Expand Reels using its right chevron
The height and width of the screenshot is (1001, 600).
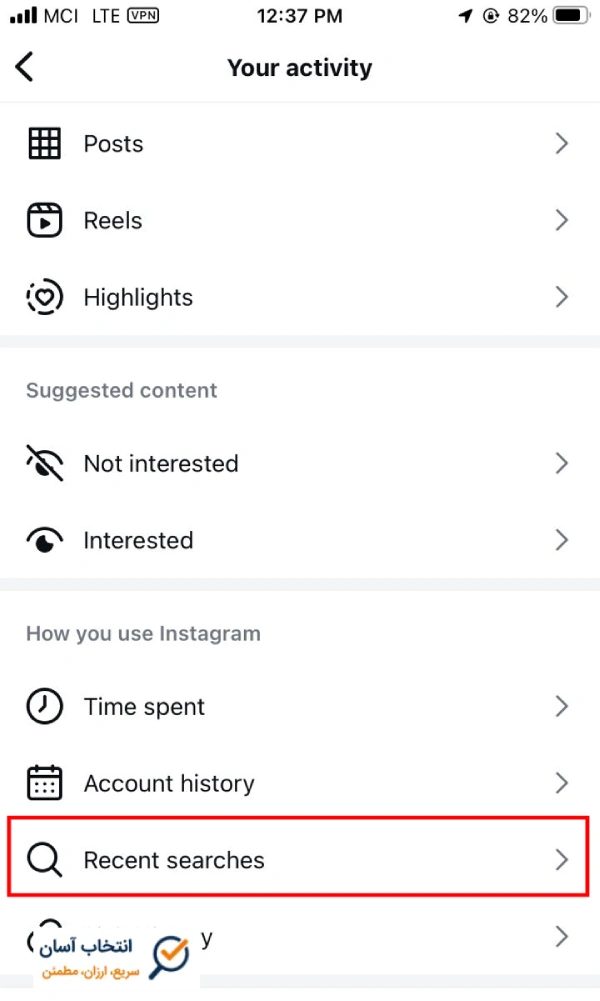[562, 220]
